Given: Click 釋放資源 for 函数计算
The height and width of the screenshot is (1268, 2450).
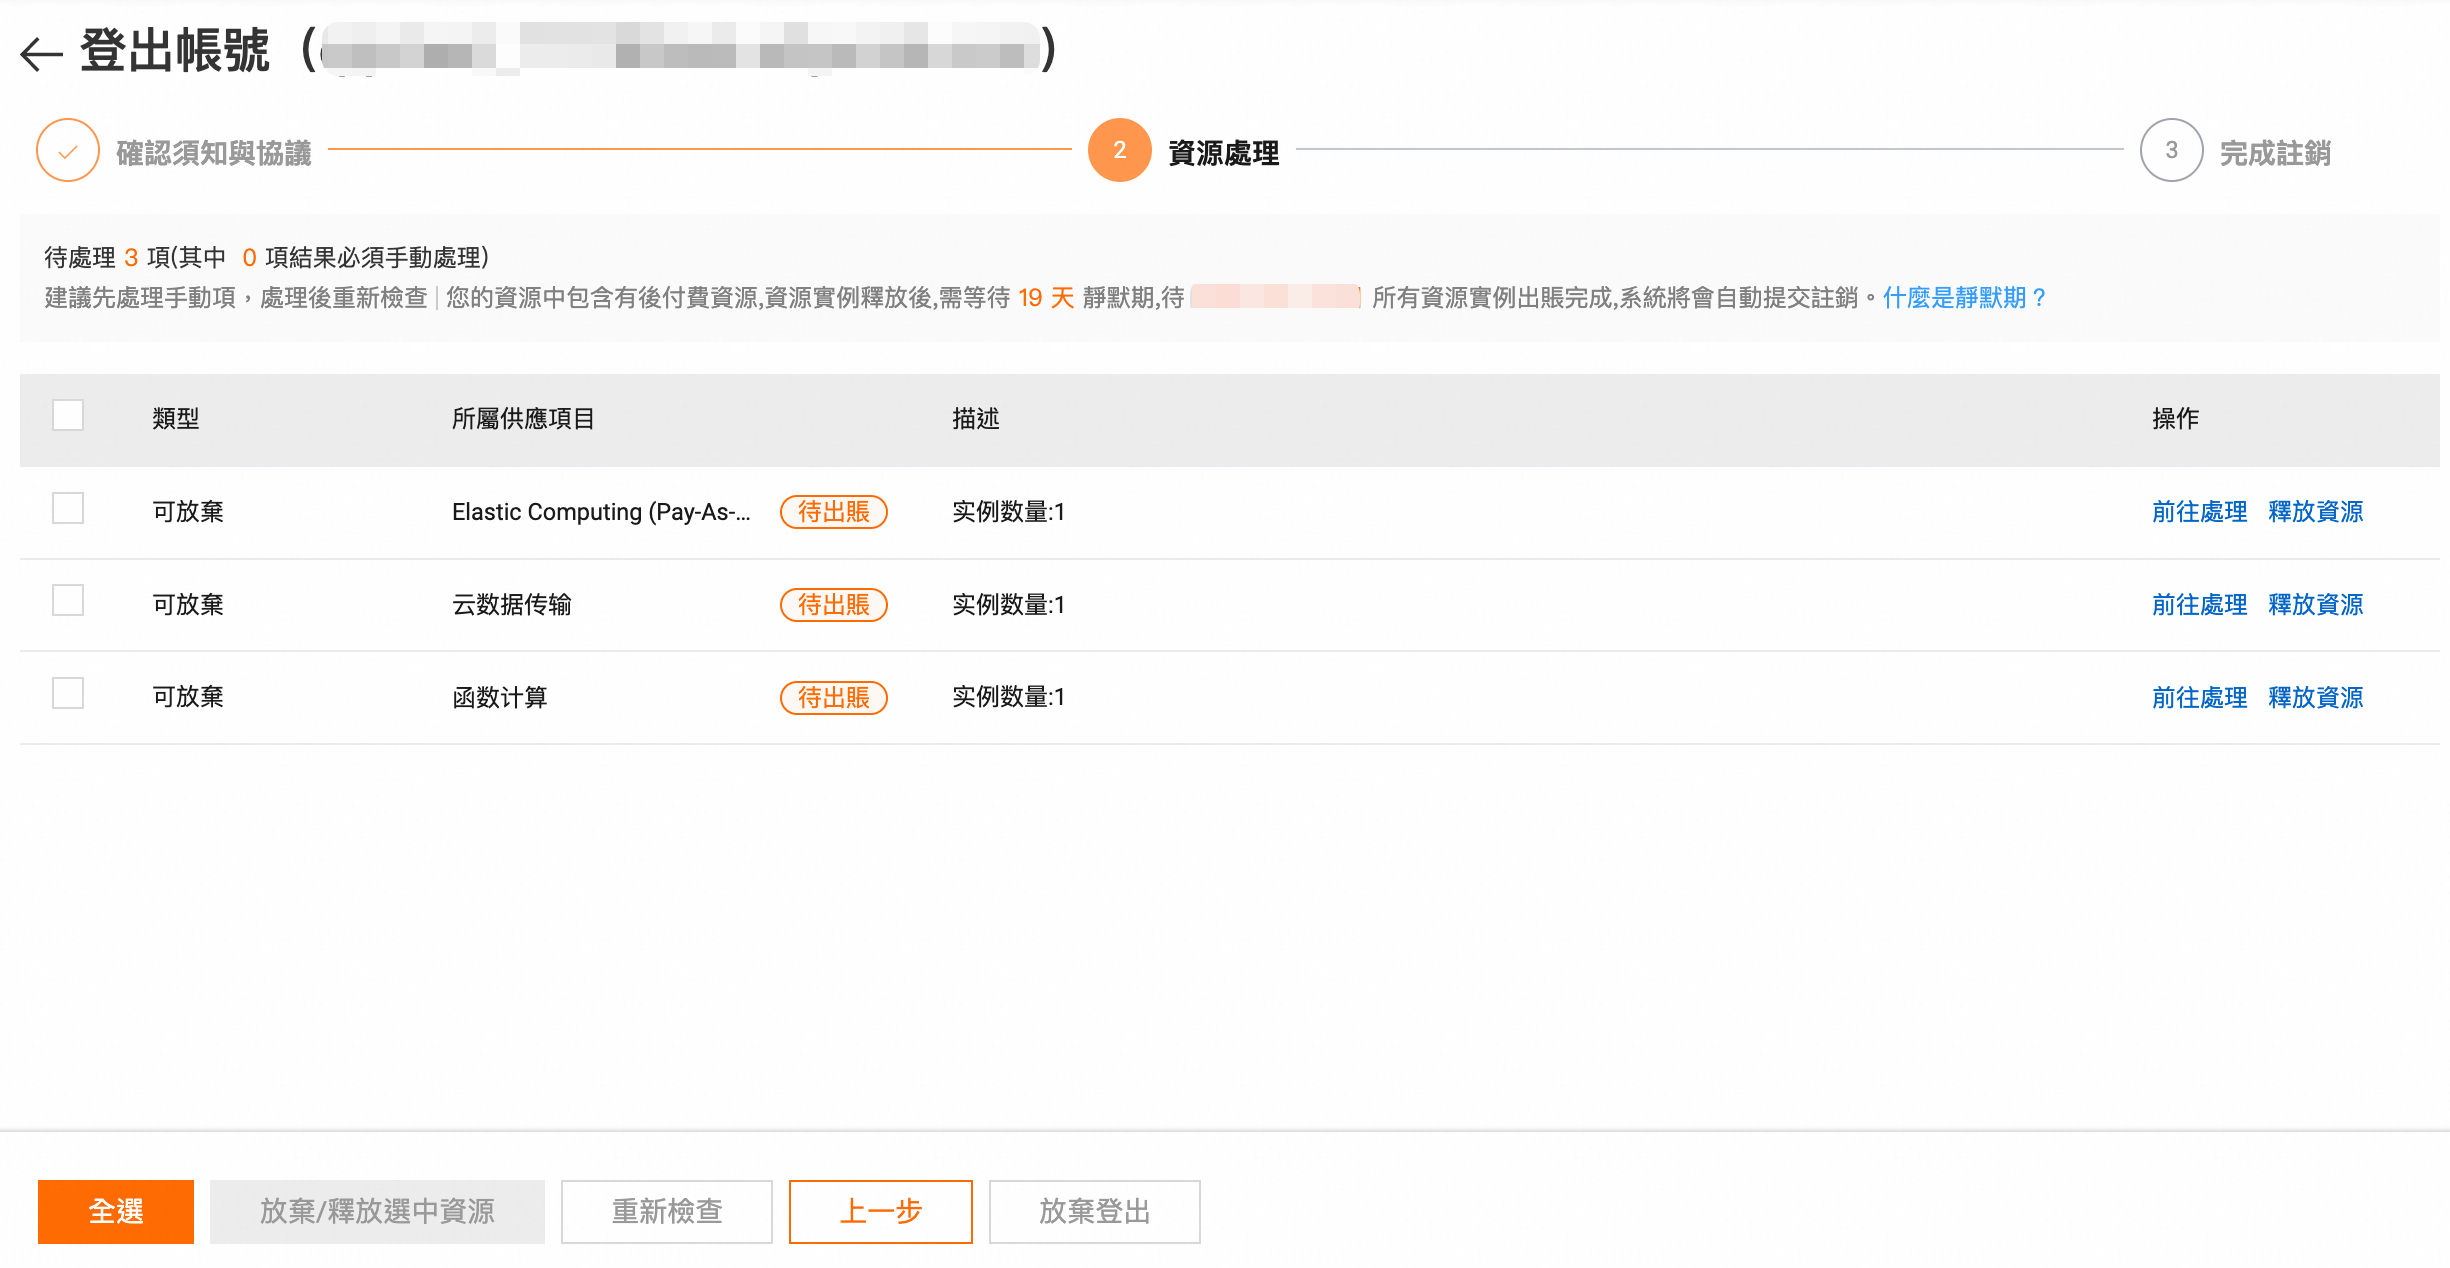Looking at the screenshot, I should tap(2315, 697).
